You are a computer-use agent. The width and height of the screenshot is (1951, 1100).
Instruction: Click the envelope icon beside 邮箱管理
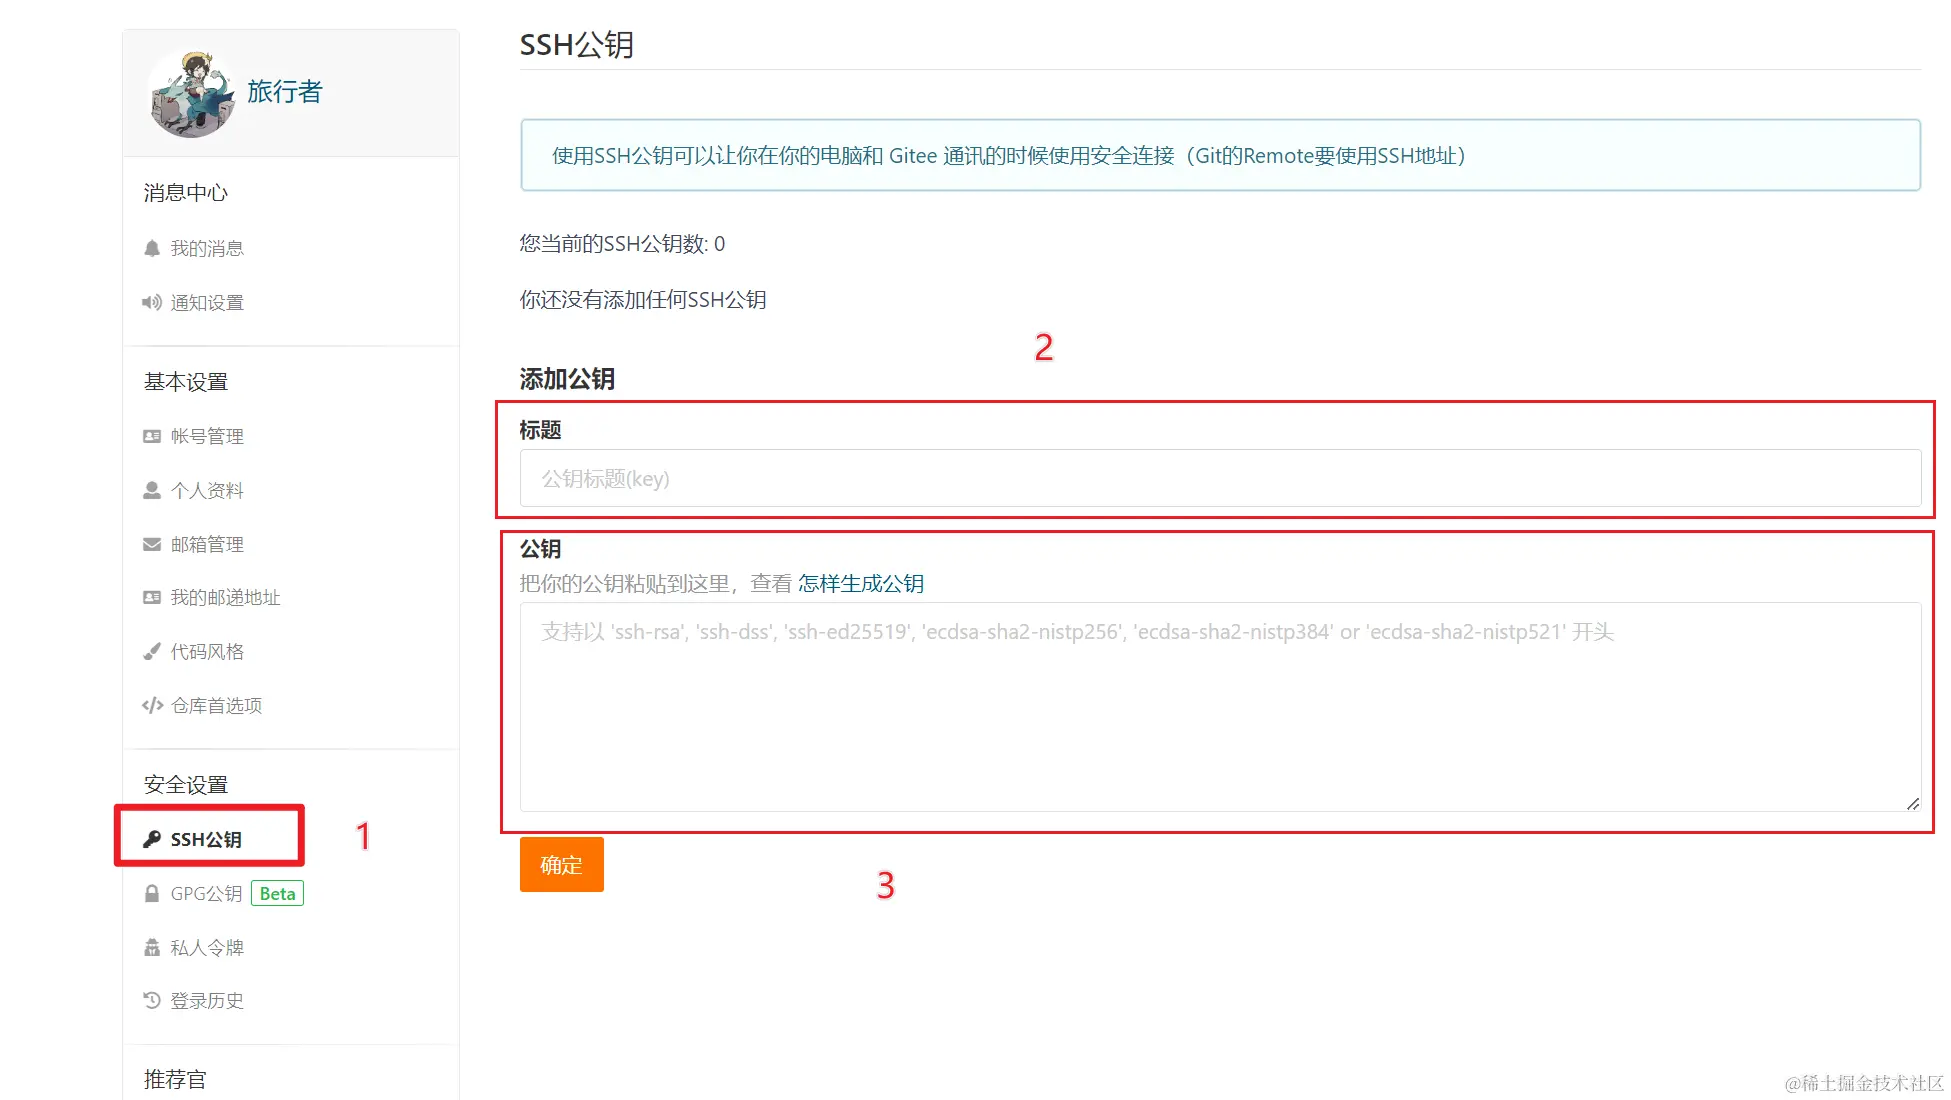coord(152,544)
